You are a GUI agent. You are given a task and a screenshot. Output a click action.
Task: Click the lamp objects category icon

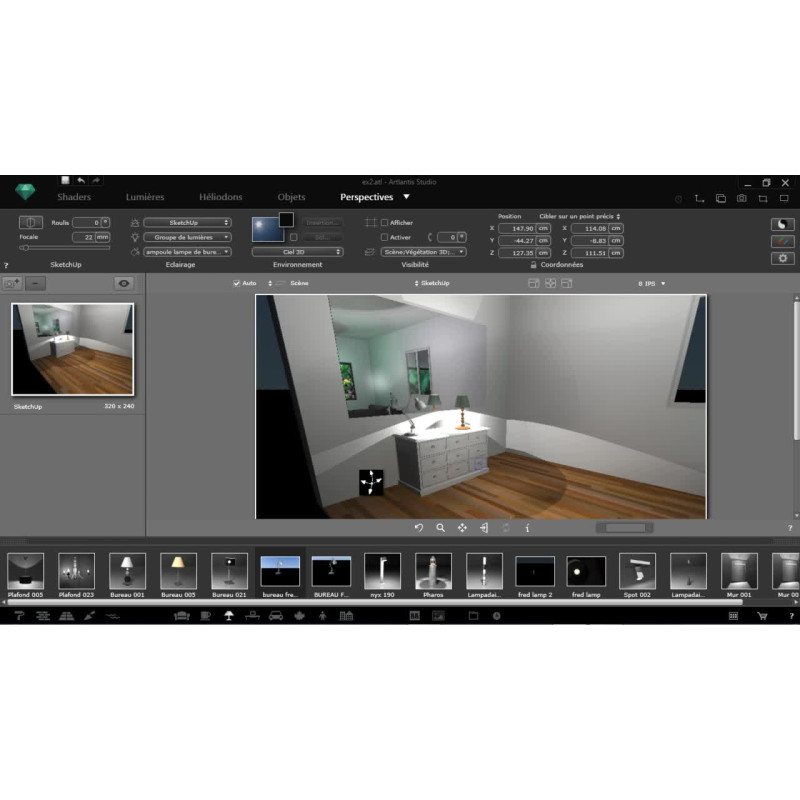coord(228,616)
